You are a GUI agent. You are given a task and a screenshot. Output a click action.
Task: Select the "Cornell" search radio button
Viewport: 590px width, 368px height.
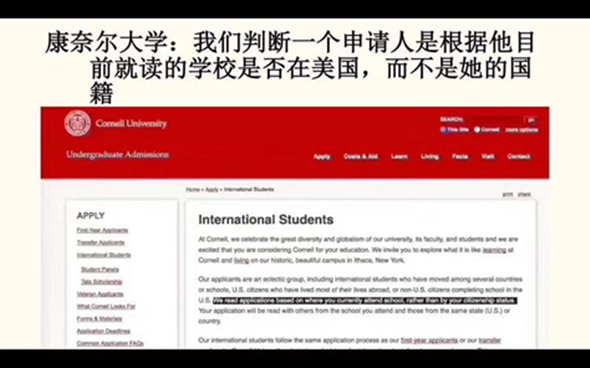[x=477, y=130]
